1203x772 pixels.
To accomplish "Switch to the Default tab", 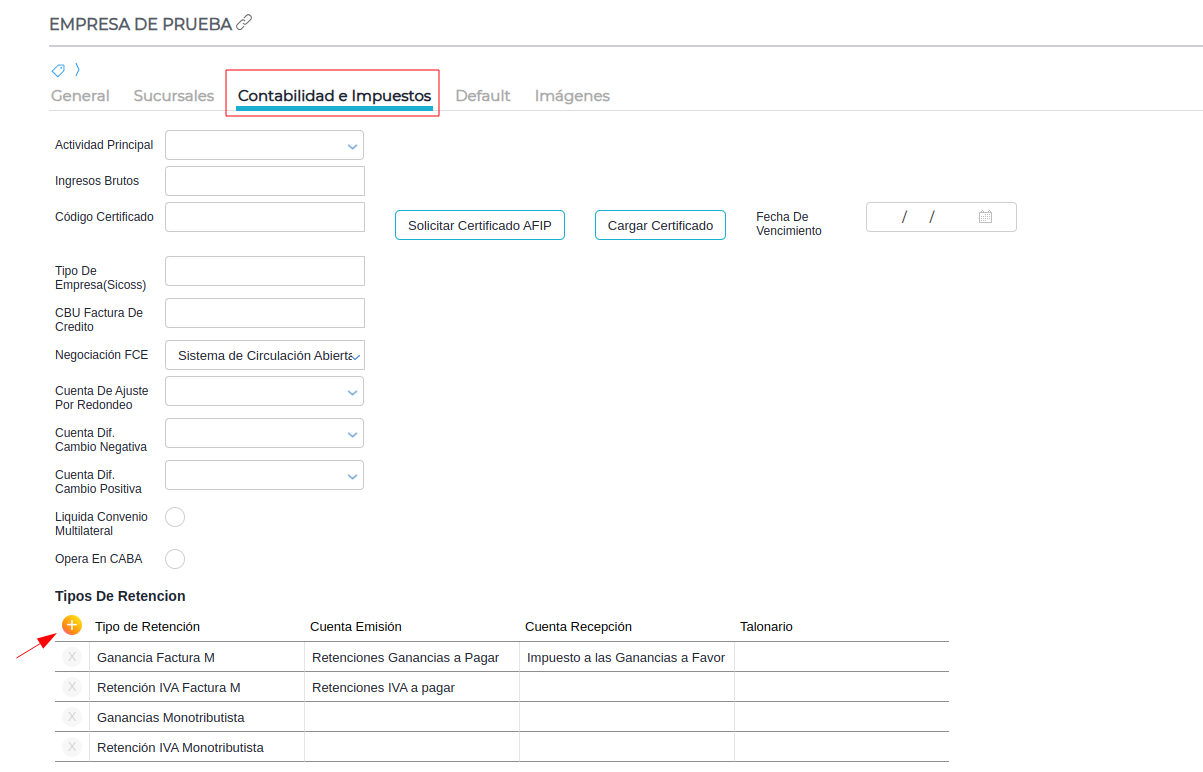I will [483, 96].
